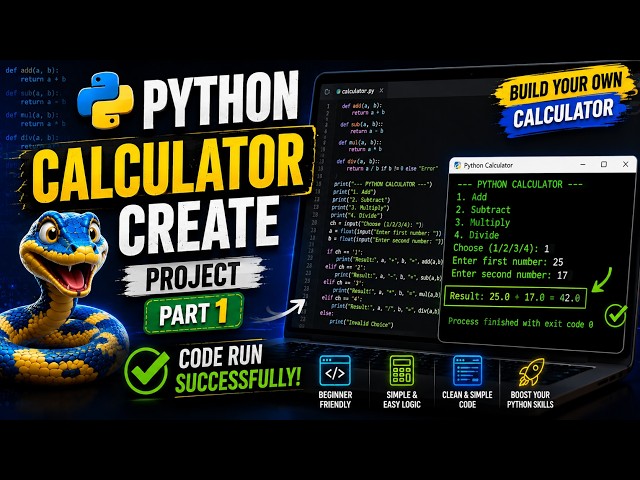The height and width of the screenshot is (480, 640).
Task: Close the calculator.py editor tab
Action: click(381, 90)
